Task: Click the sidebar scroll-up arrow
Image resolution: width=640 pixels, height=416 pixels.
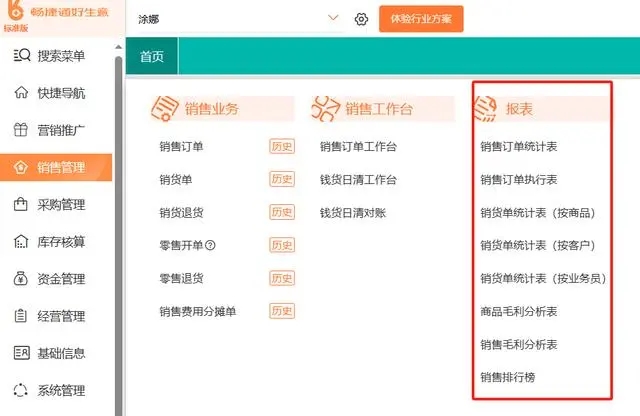Action: (118, 47)
